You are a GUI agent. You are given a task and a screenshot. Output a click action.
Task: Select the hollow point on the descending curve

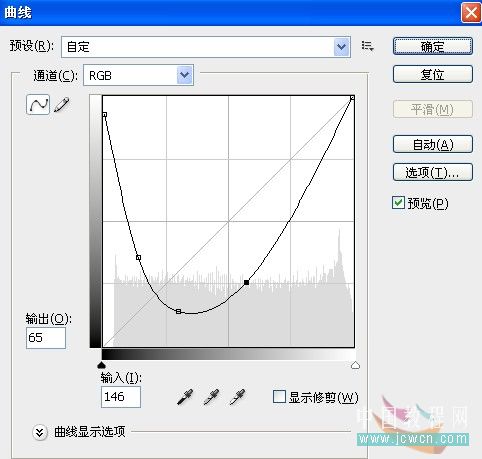(x=138, y=257)
